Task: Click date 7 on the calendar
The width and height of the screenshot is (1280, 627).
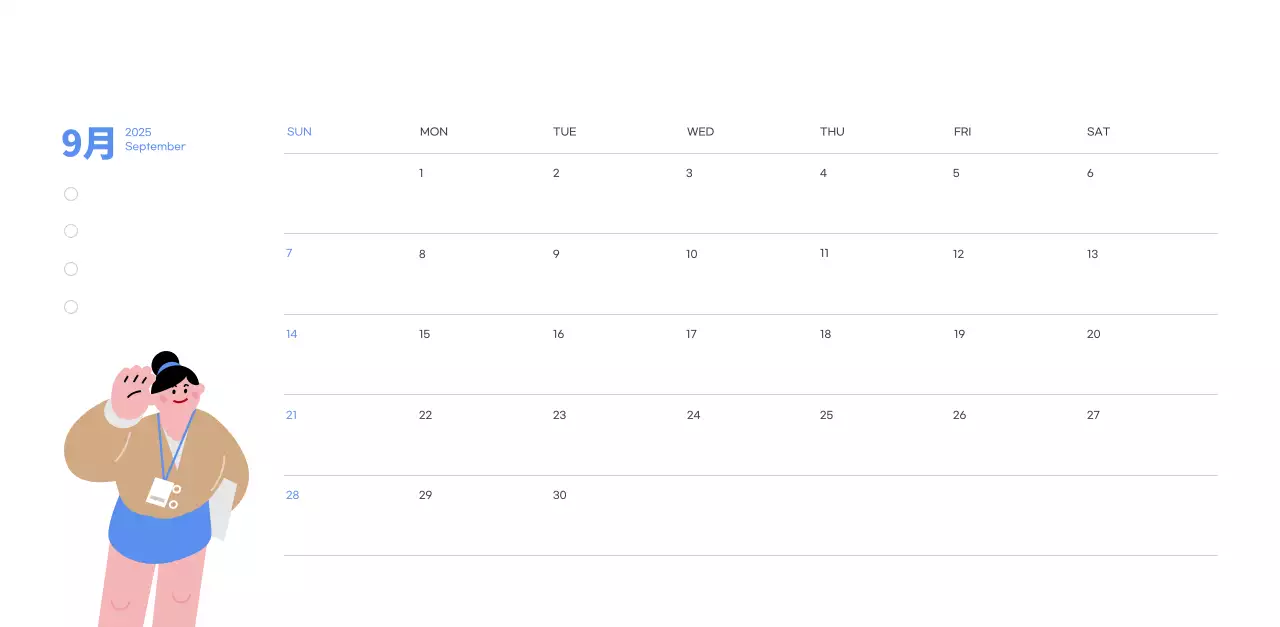Action: click(289, 253)
